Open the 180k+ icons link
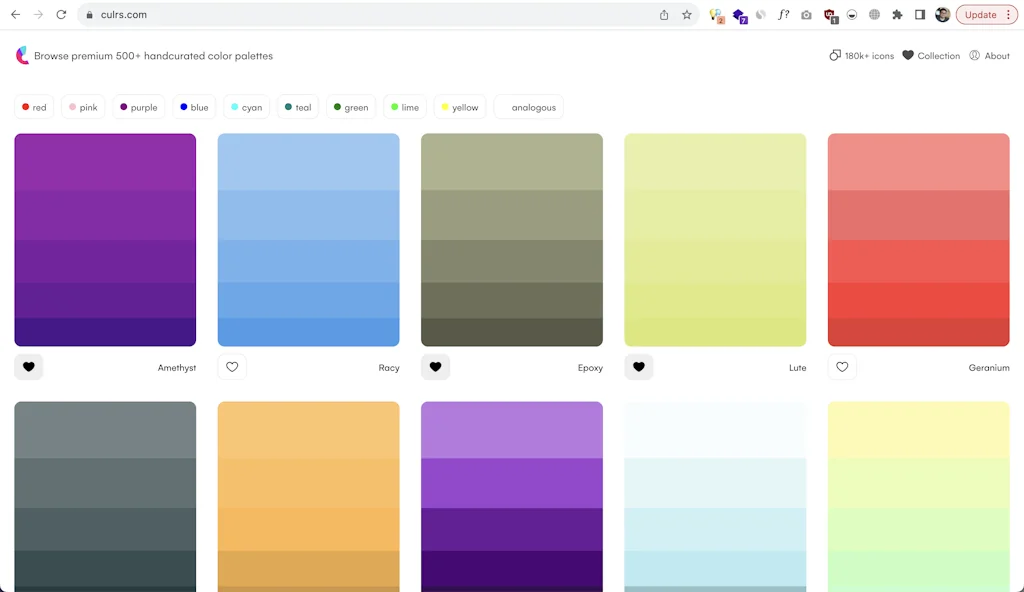This screenshot has height=592, width=1024. click(x=861, y=56)
